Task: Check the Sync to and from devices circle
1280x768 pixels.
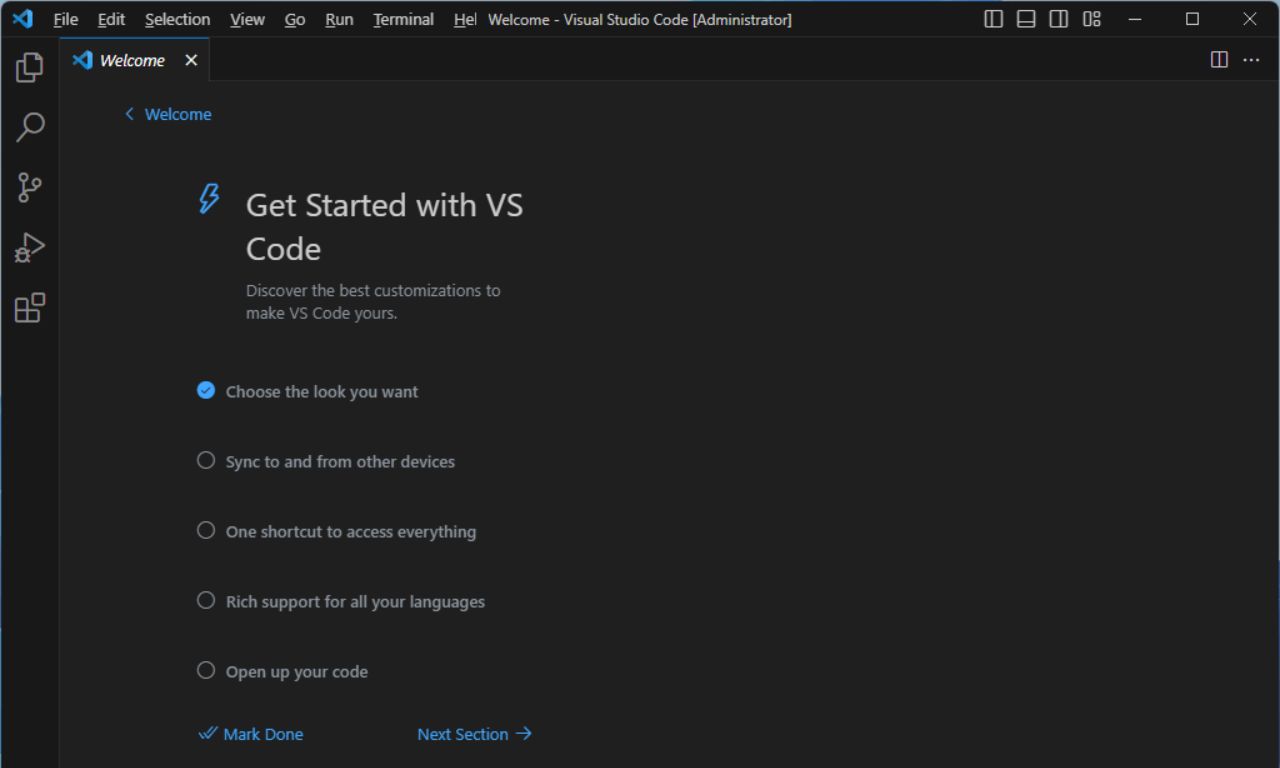Action: (x=206, y=460)
